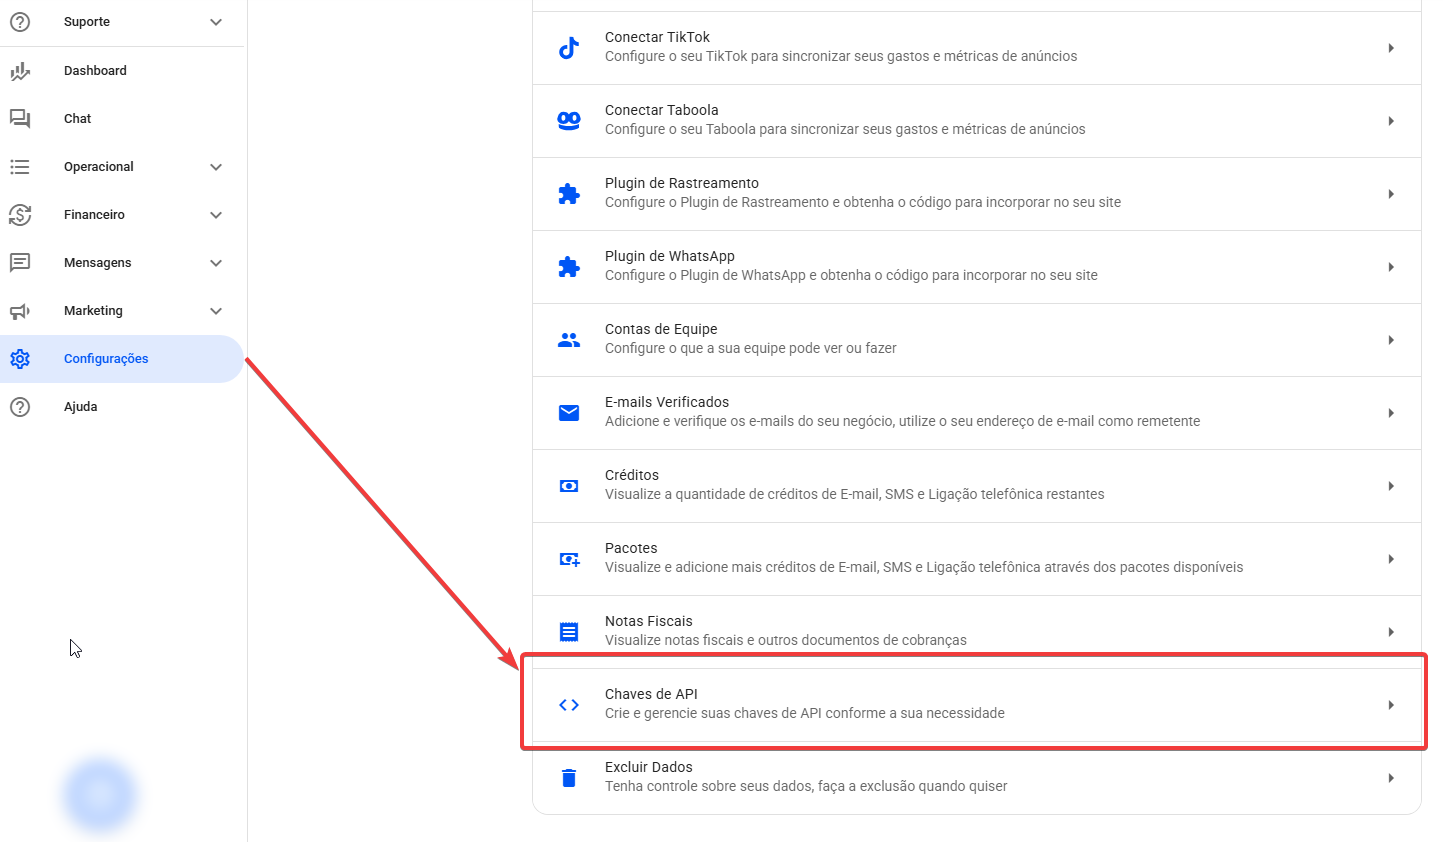Click the Configurações gear icon
Viewport: 1443px width, 842px height.
tap(20, 359)
